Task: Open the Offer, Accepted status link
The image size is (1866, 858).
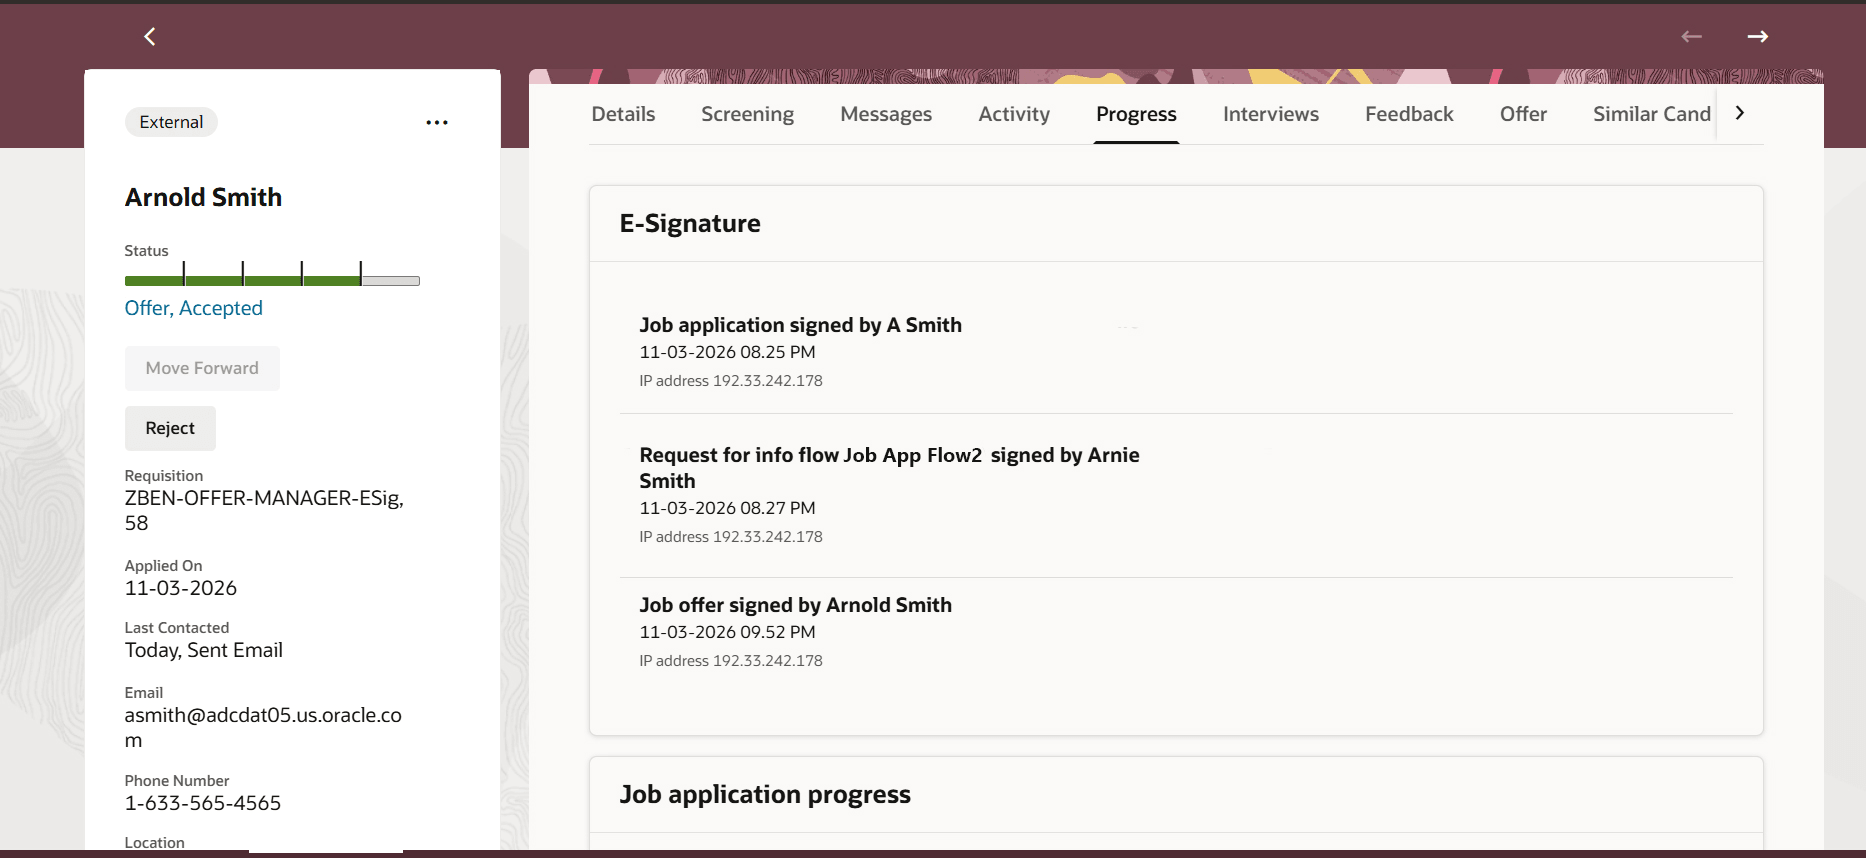Action: tap(193, 308)
